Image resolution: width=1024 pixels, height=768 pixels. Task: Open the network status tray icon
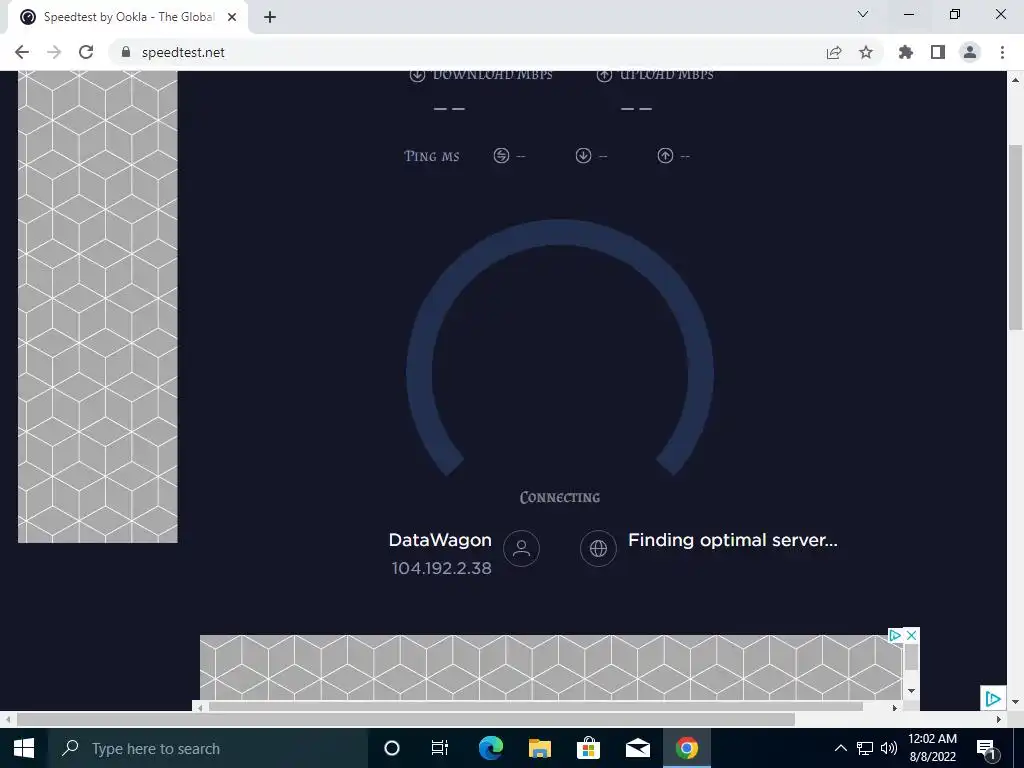[865, 748]
